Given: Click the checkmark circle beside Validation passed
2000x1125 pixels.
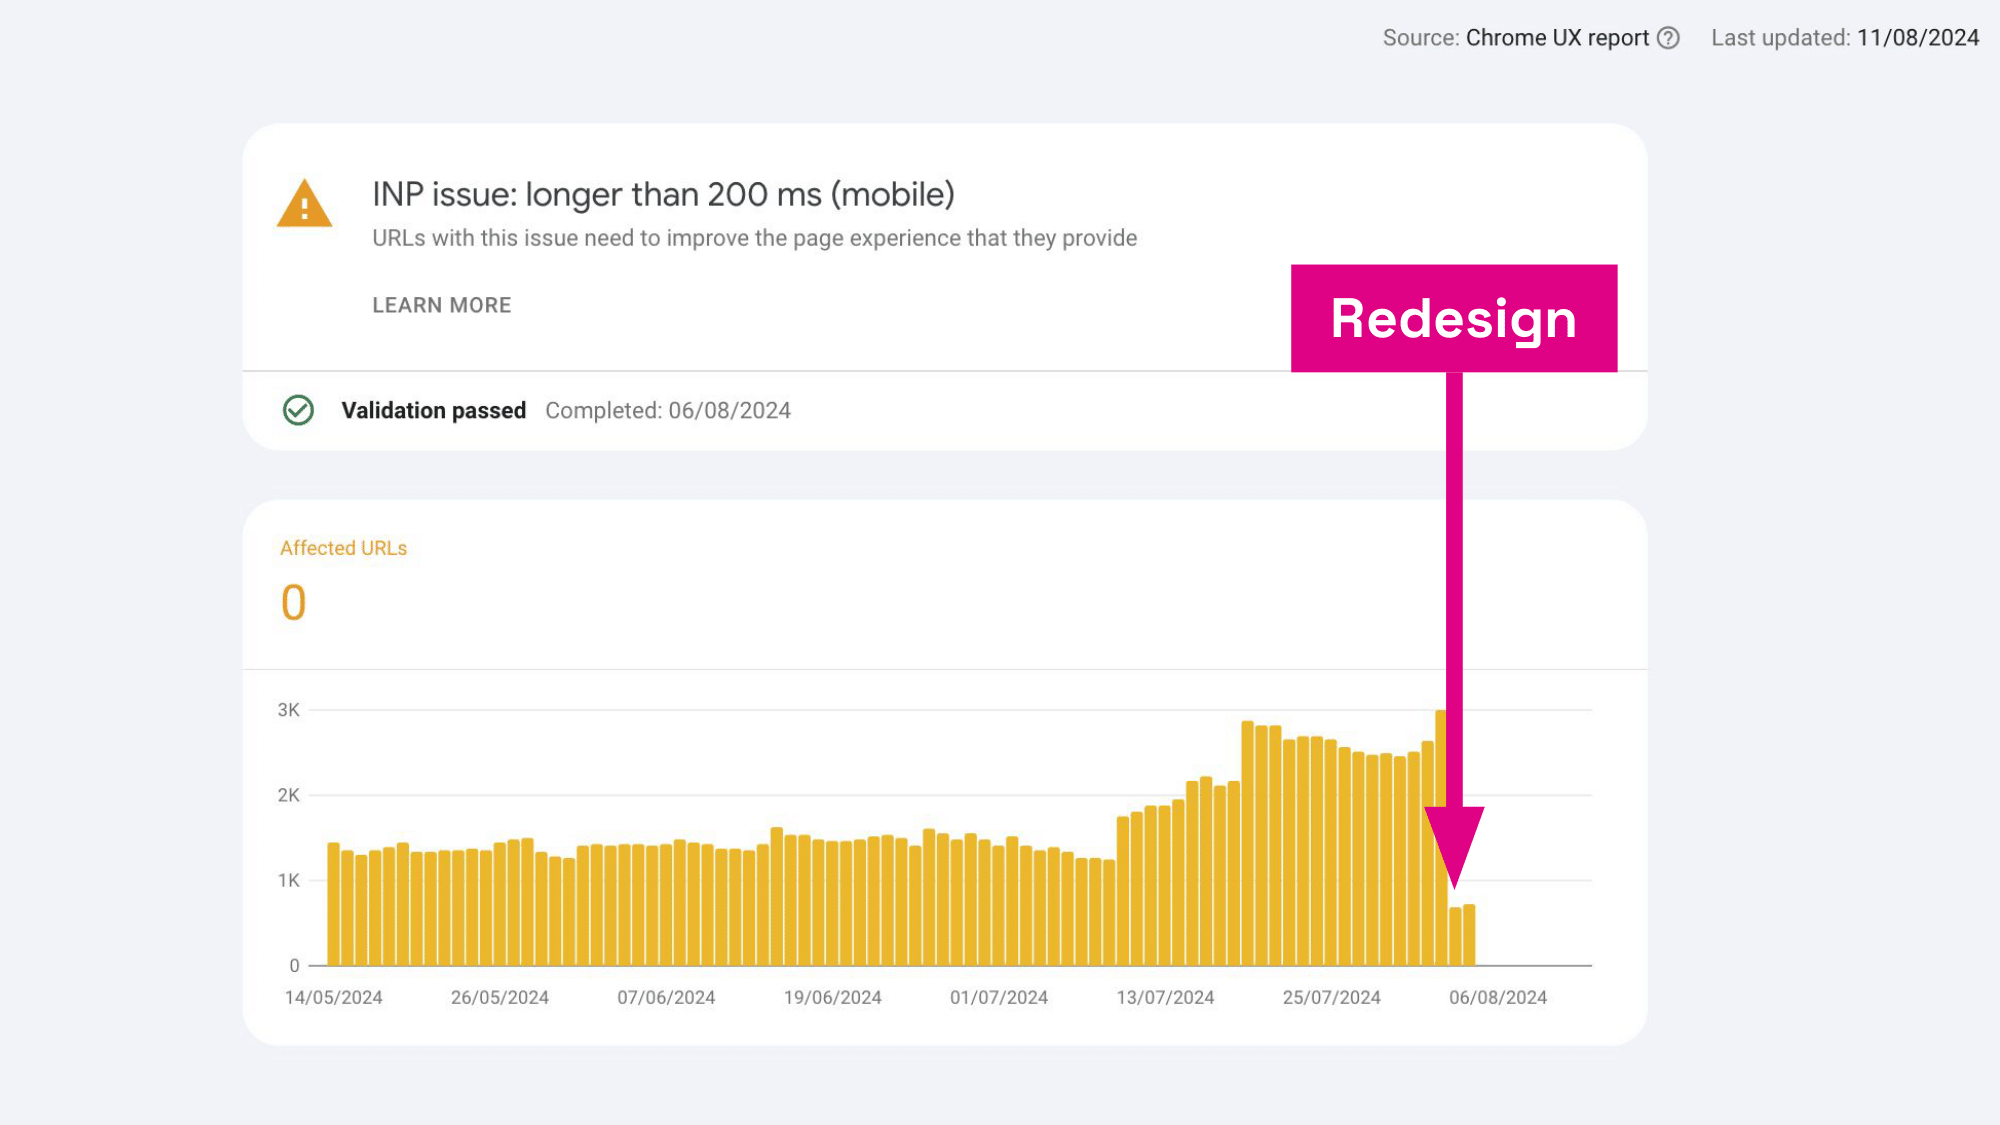Looking at the screenshot, I should tap(297, 410).
